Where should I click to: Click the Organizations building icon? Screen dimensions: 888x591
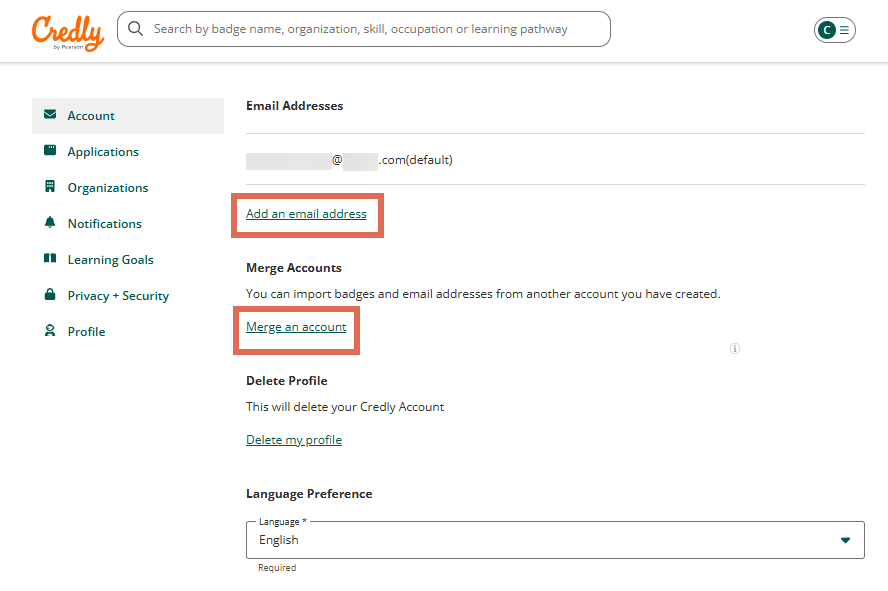pos(50,186)
